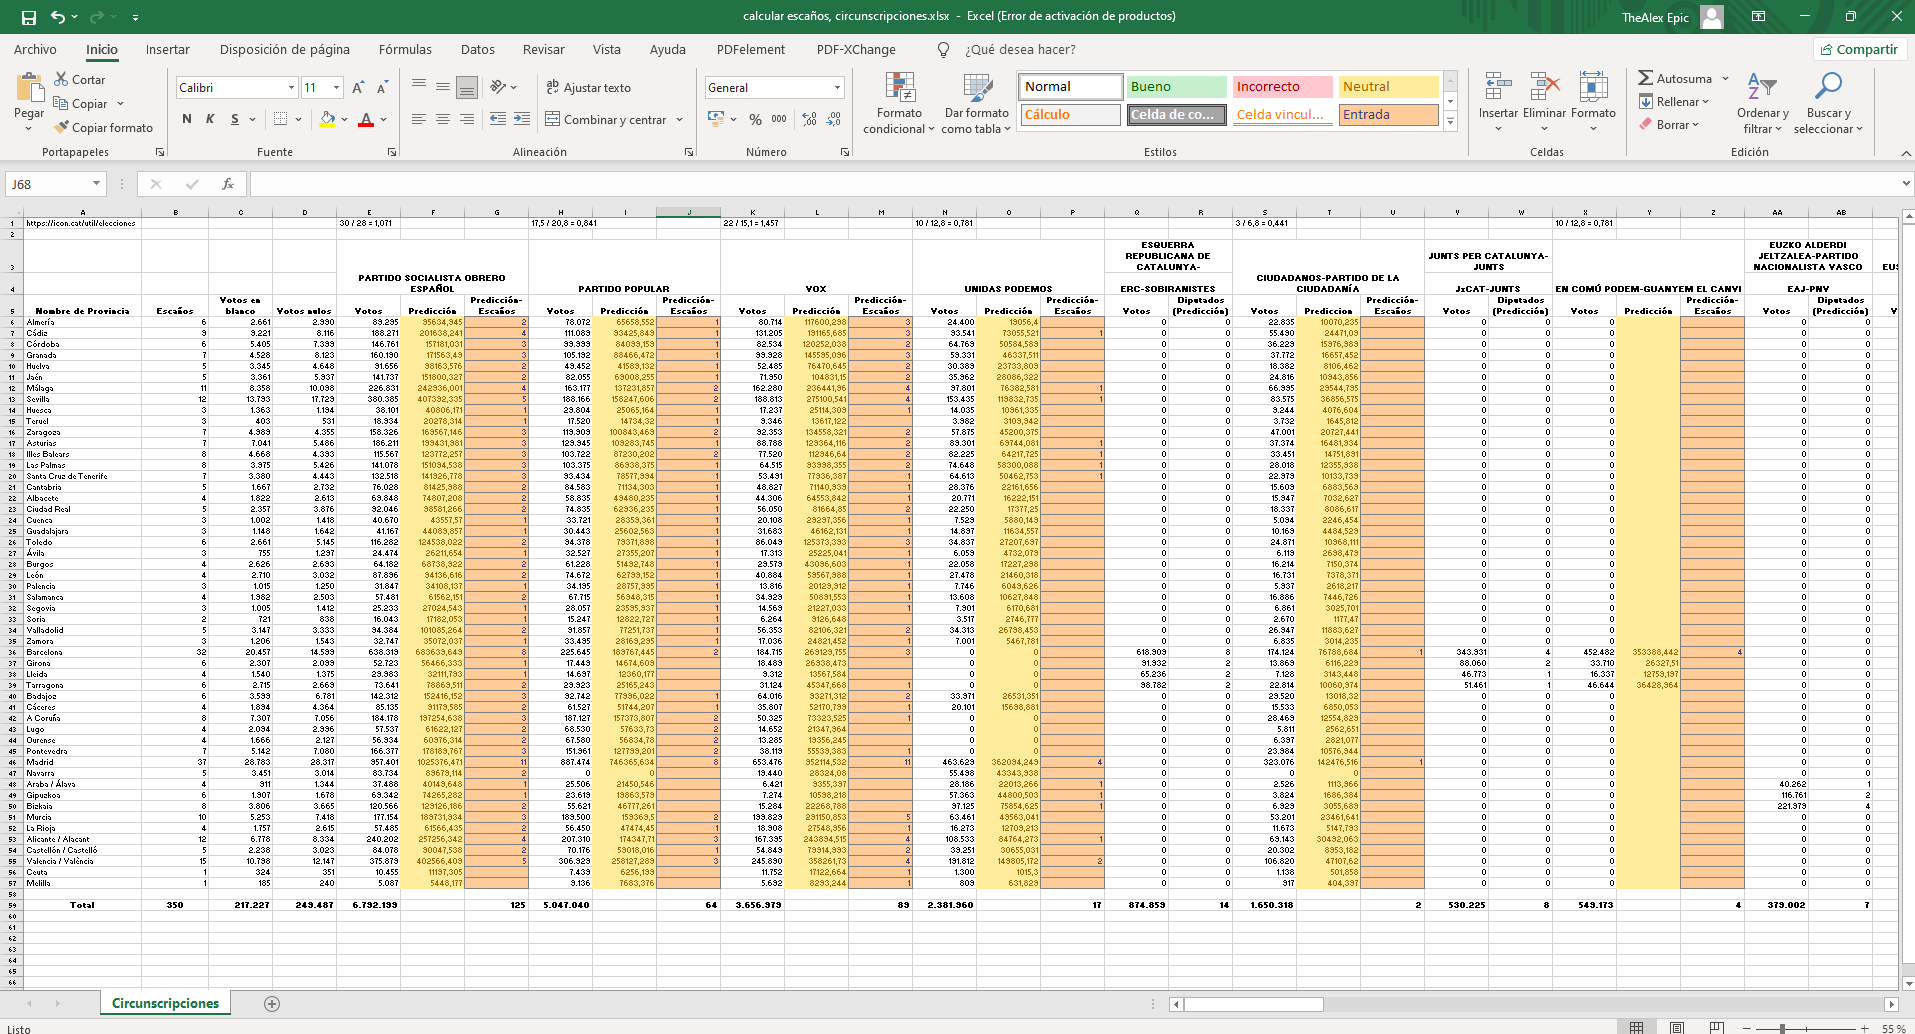Viewport: 1915px width, 1034px height.
Task: Click the ¿Qué desea hacer? search box
Action: (x=1020, y=49)
